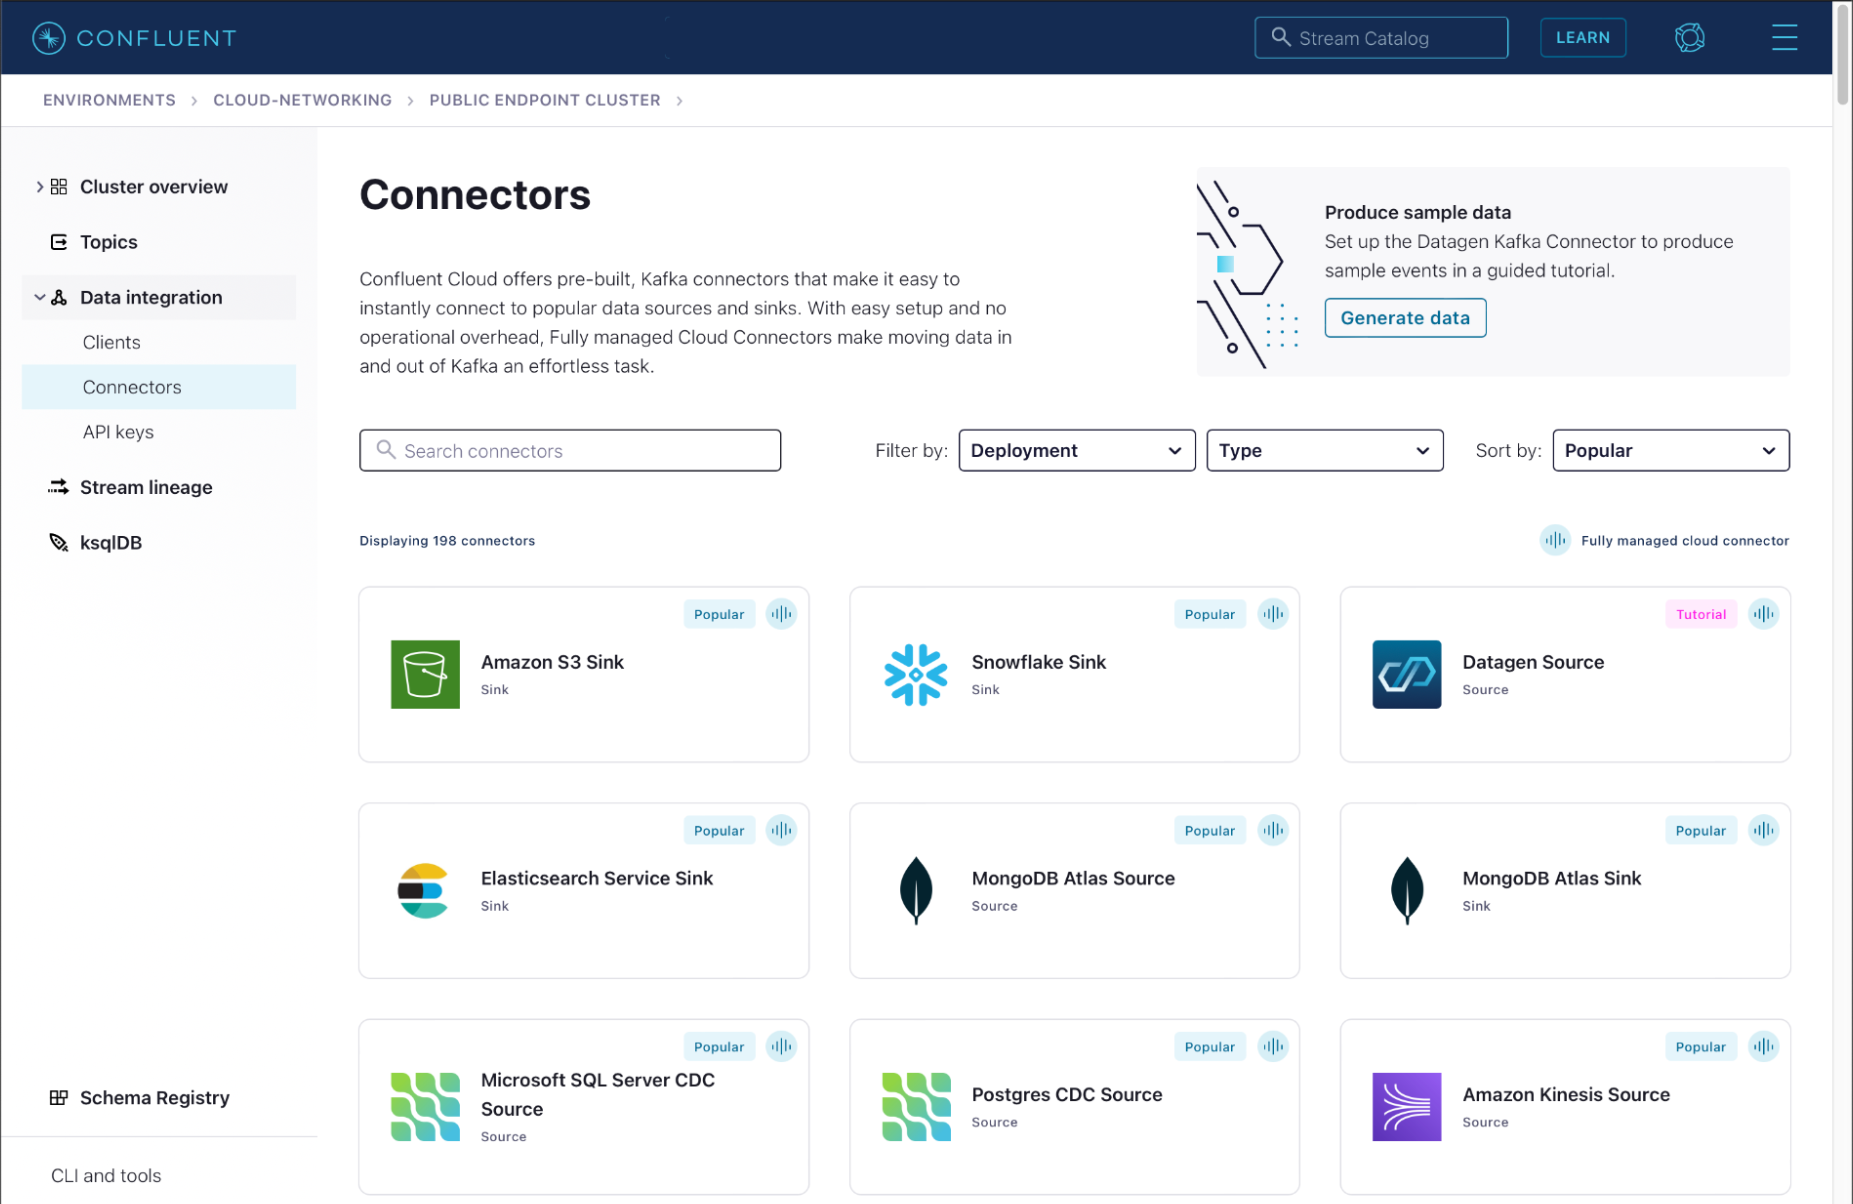Screen dimensions: 1853x1204
Task: Click the Generate data button
Action: click(1405, 318)
